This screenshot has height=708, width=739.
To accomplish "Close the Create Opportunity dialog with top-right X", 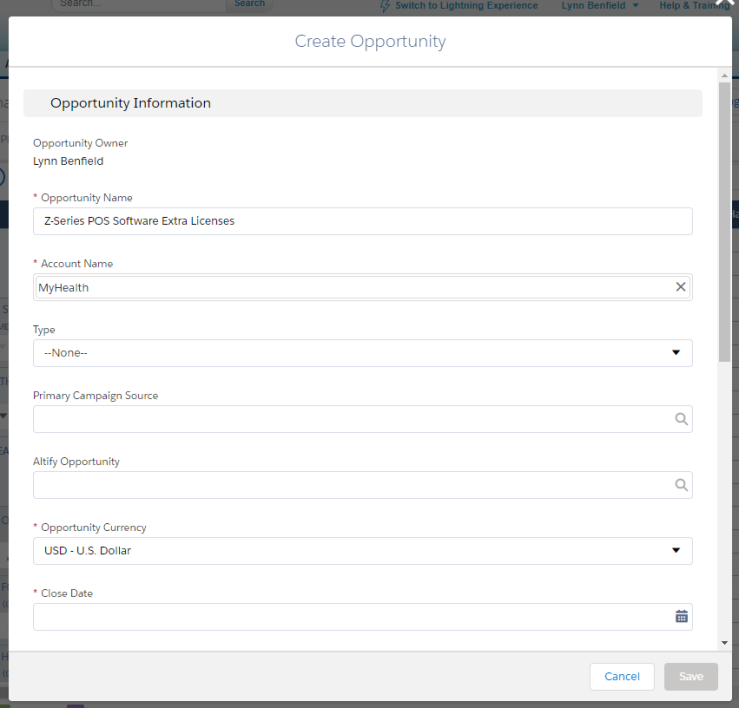I will 724,4.
